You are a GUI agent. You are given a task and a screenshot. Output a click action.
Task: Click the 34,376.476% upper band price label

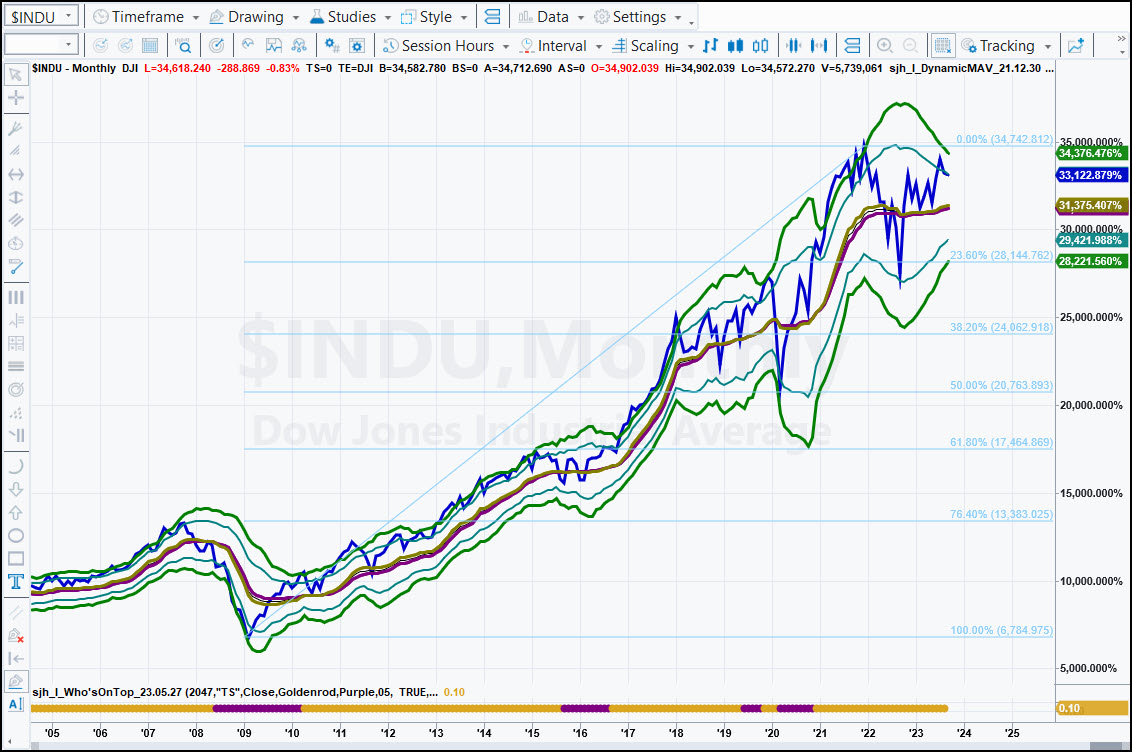(x=1091, y=153)
